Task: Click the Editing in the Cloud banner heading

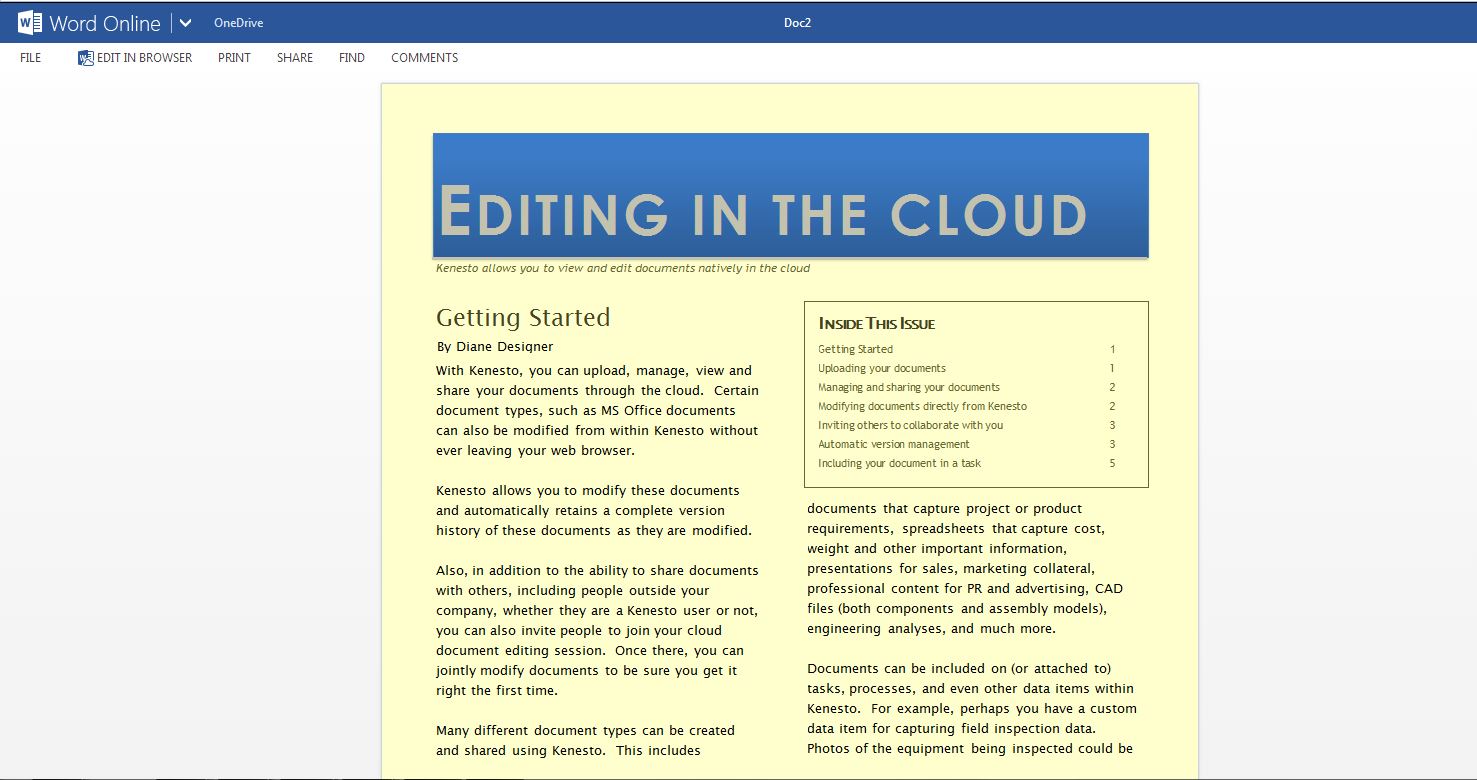Action: tap(762, 212)
